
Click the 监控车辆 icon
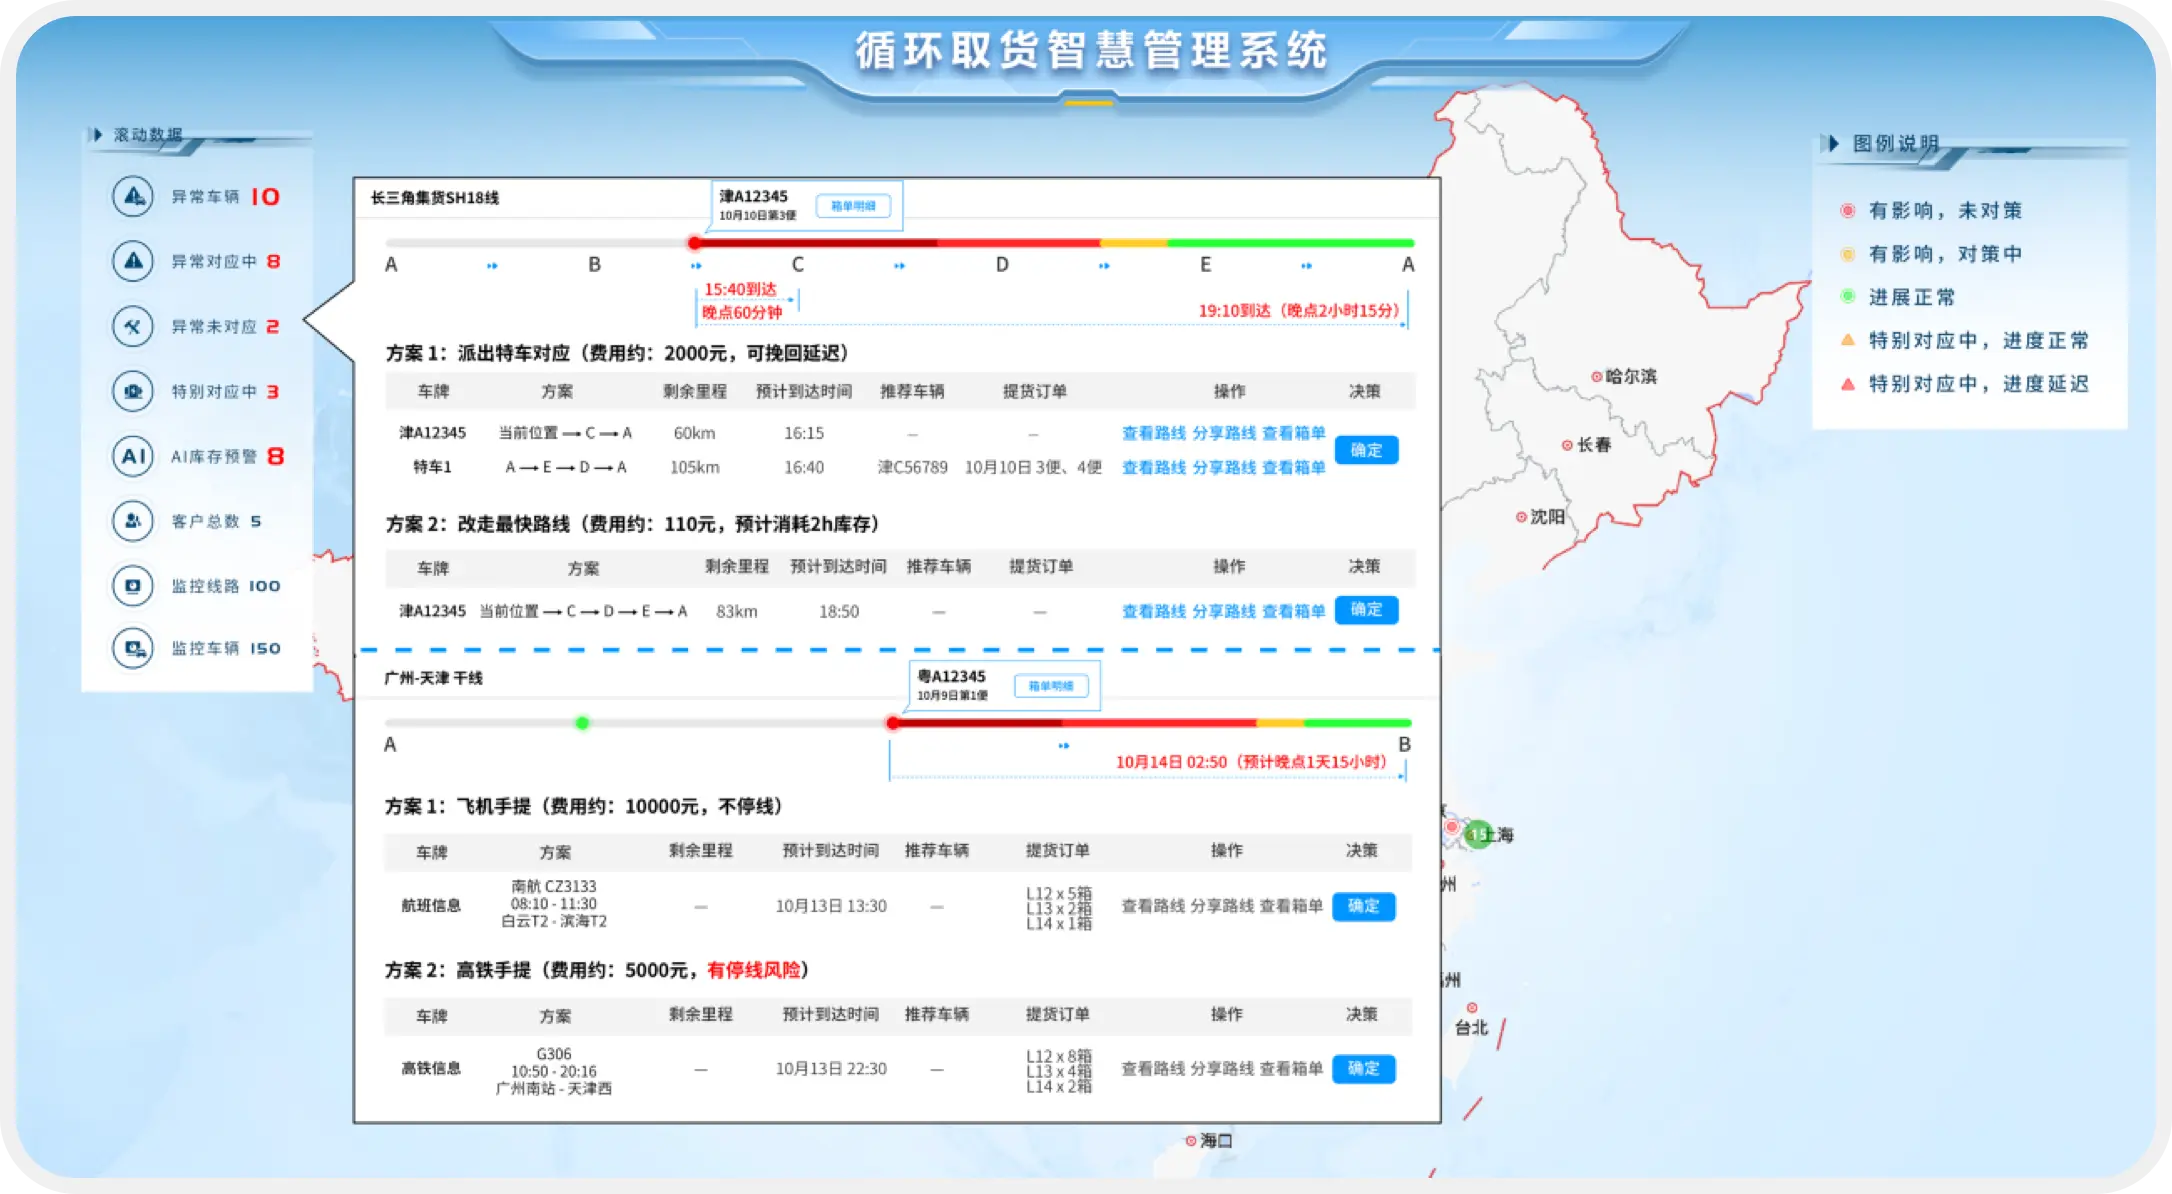pyautogui.click(x=133, y=648)
